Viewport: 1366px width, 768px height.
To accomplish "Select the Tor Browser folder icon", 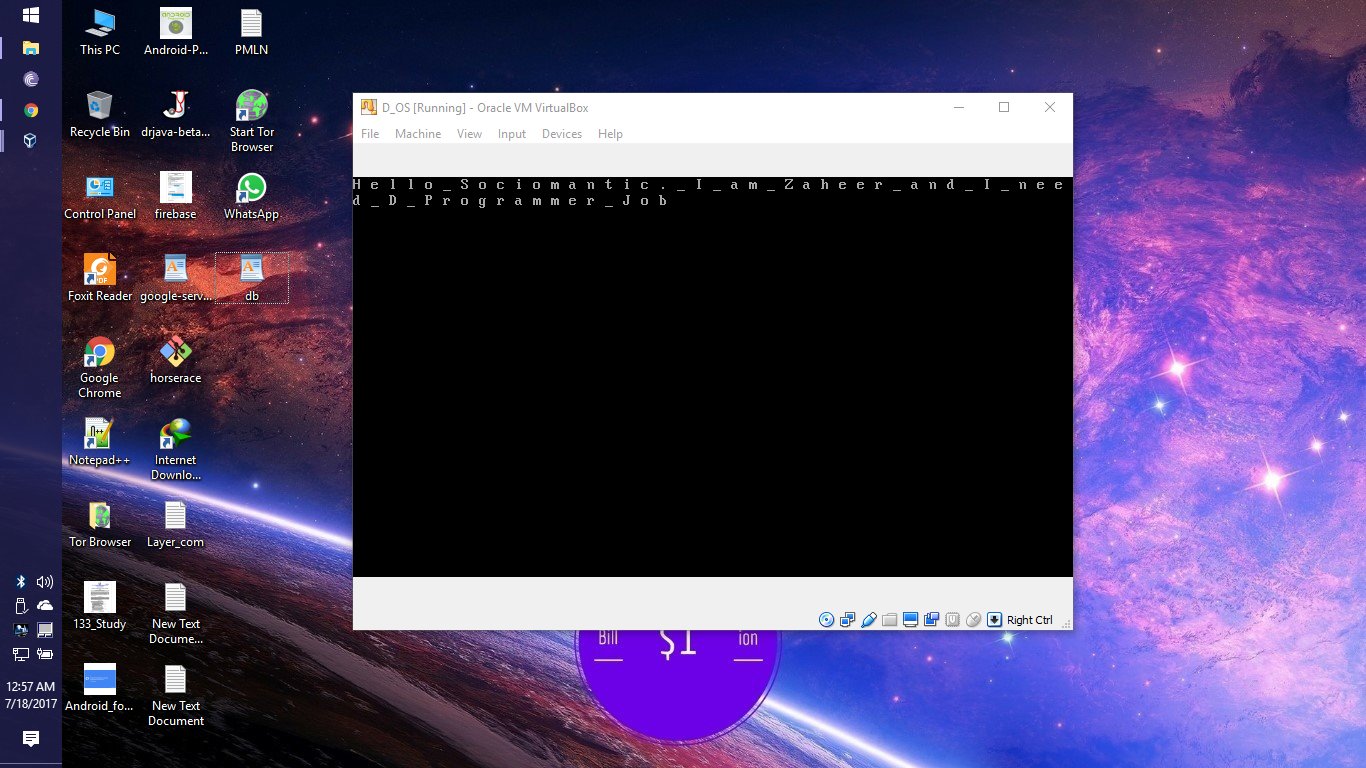I will [100, 524].
